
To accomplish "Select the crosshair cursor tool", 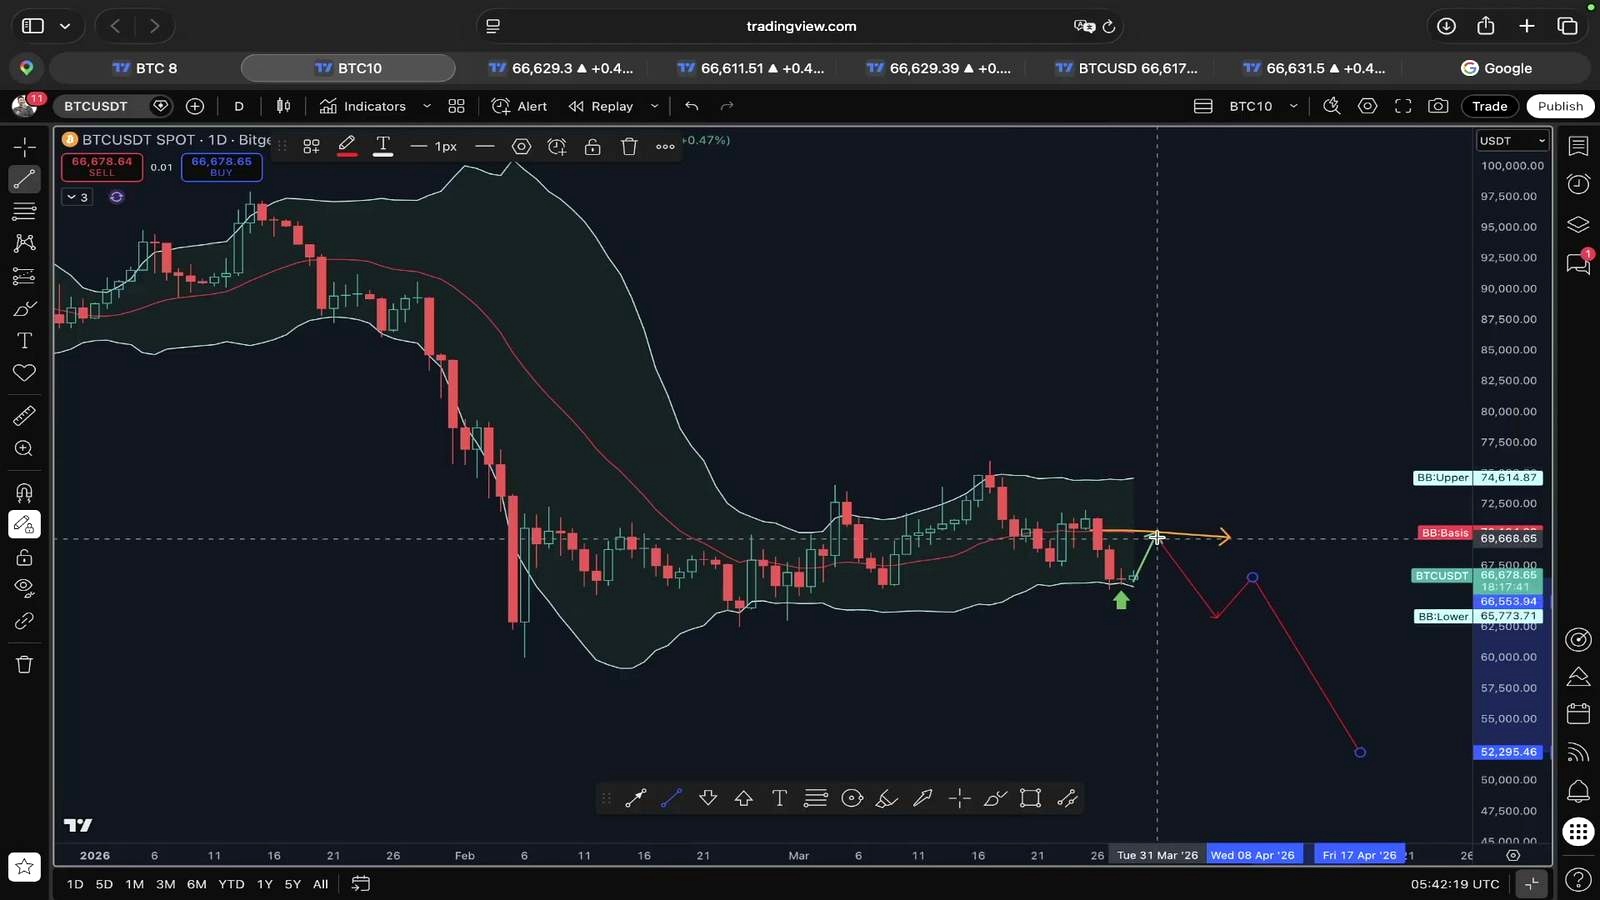I will point(24,147).
